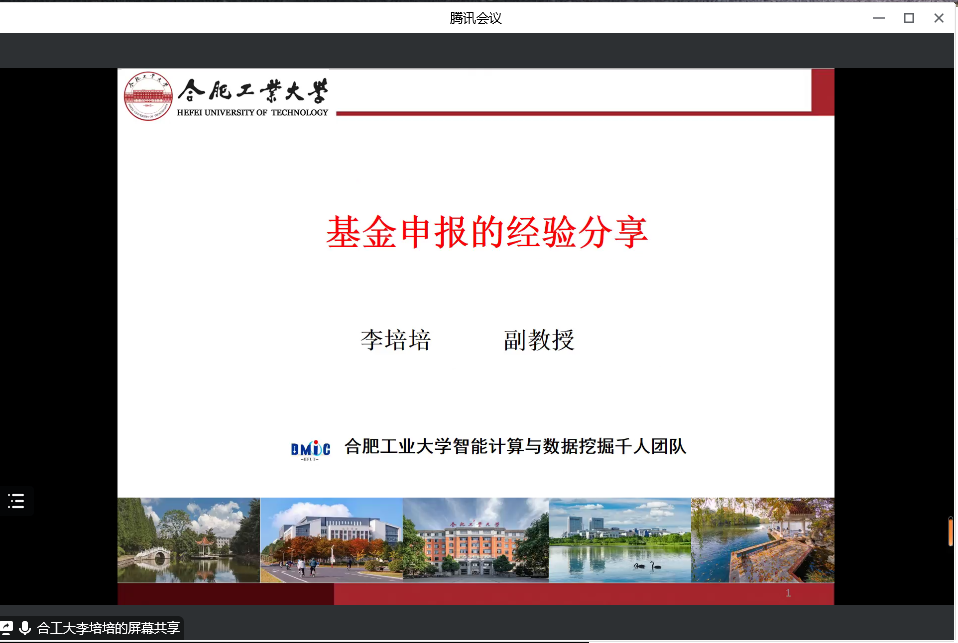The height and width of the screenshot is (643, 958).
Task: Click the BMDC team logo
Action: (x=310, y=448)
